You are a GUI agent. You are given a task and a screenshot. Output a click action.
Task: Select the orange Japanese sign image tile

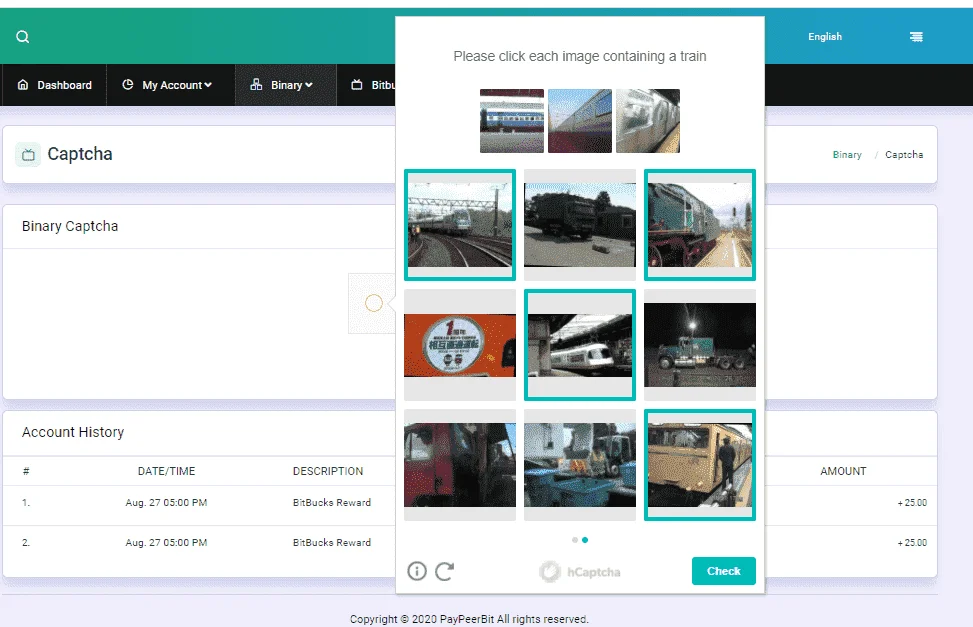[x=460, y=345]
